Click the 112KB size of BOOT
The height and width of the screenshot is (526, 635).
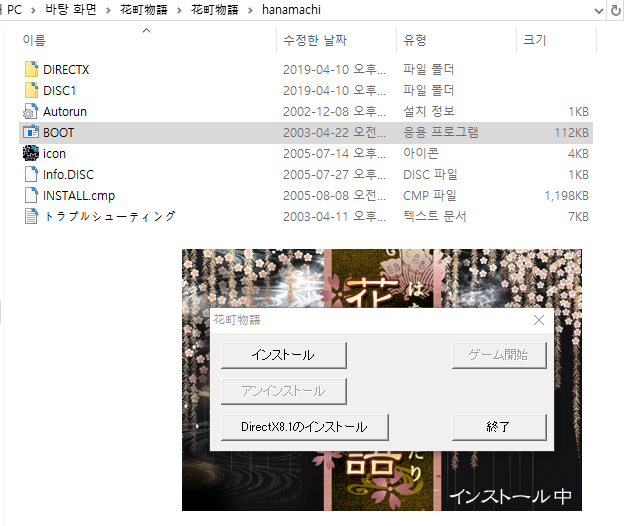point(571,133)
